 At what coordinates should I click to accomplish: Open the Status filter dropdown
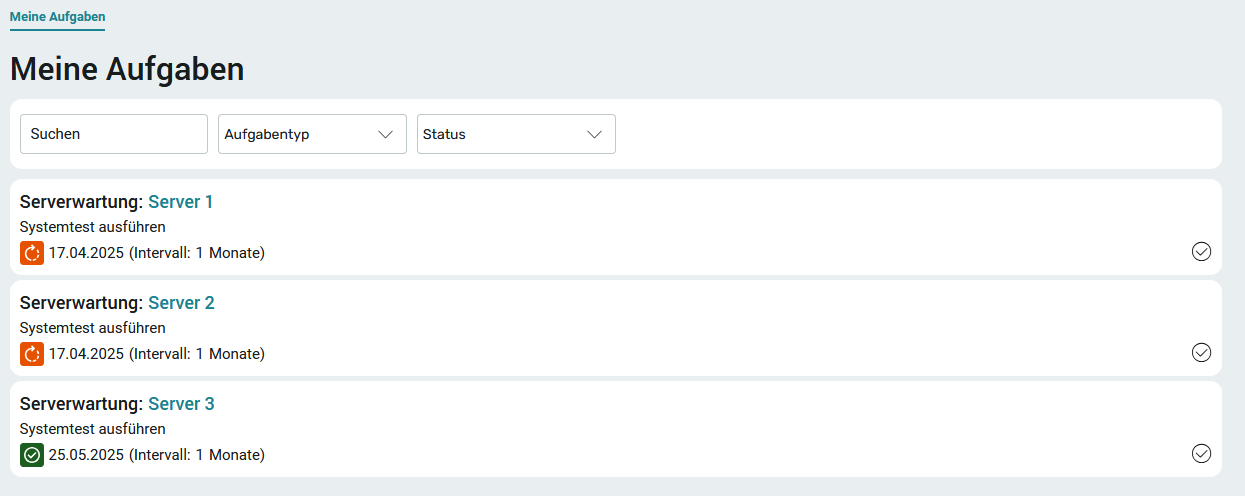point(516,134)
